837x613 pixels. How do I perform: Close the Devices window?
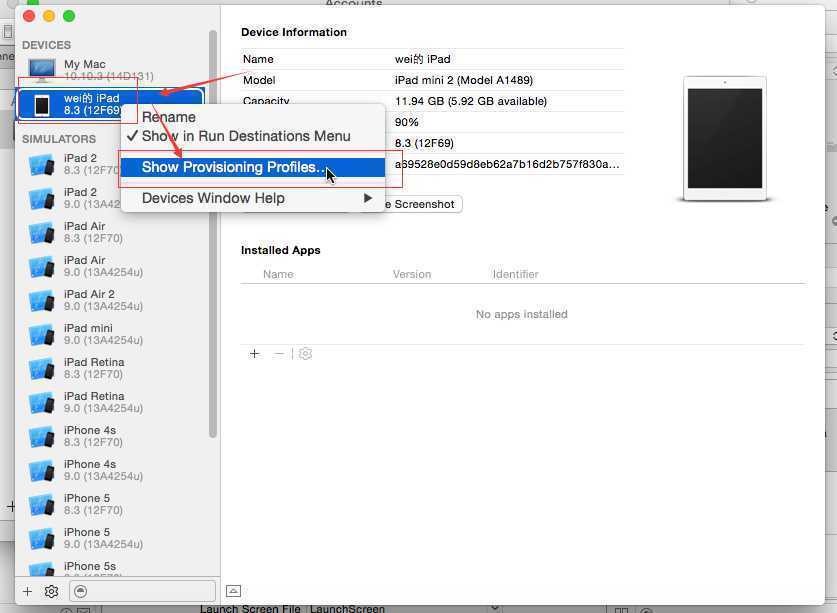pyautogui.click(x=29, y=16)
